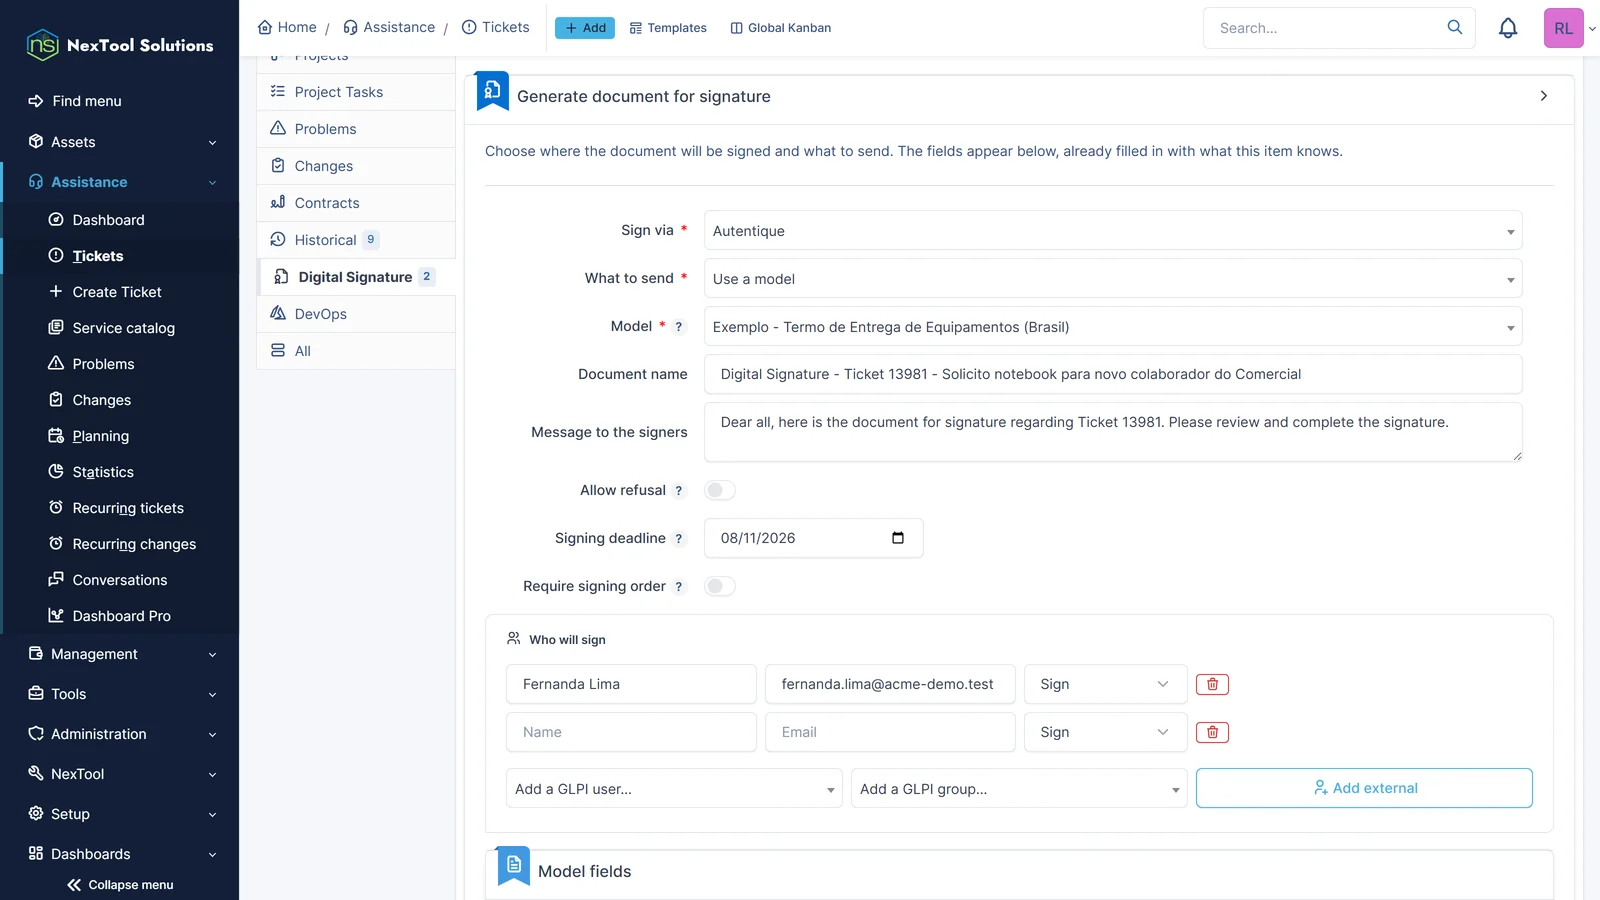Delete the empty signer row
The width and height of the screenshot is (1600, 900).
point(1212,732)
